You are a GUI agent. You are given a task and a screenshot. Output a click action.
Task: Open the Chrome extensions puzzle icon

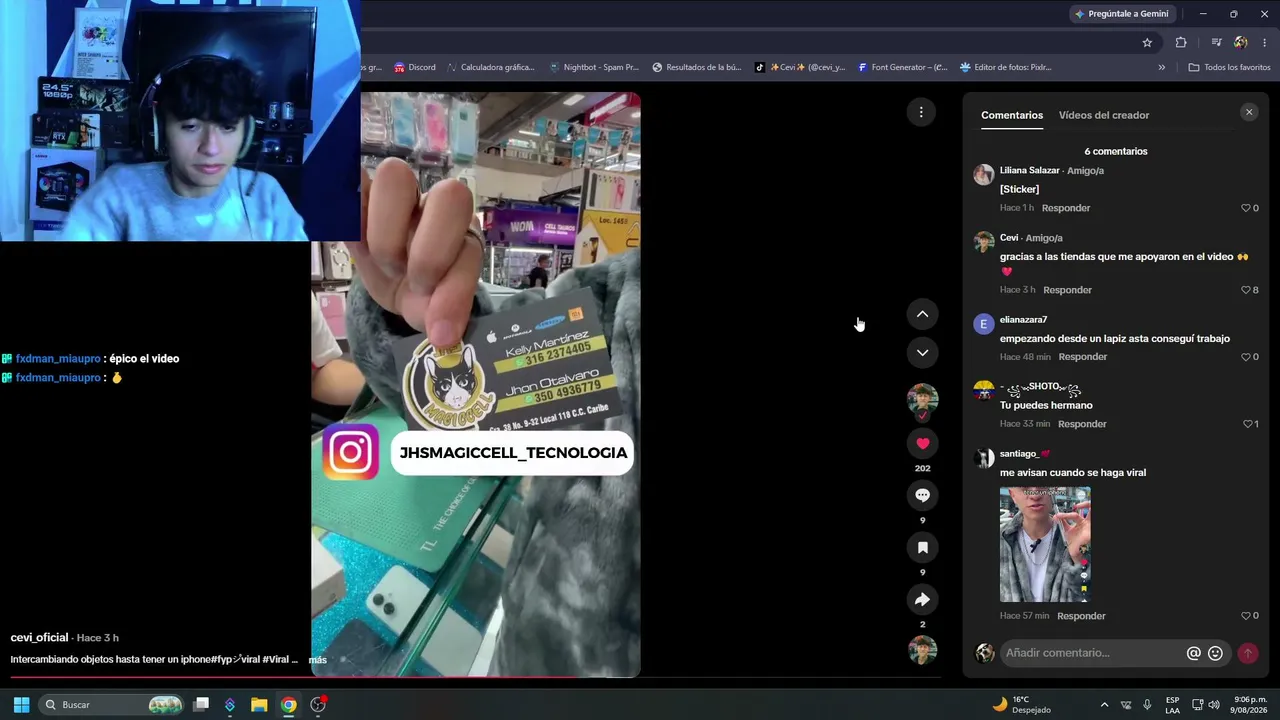point(1181,42)
